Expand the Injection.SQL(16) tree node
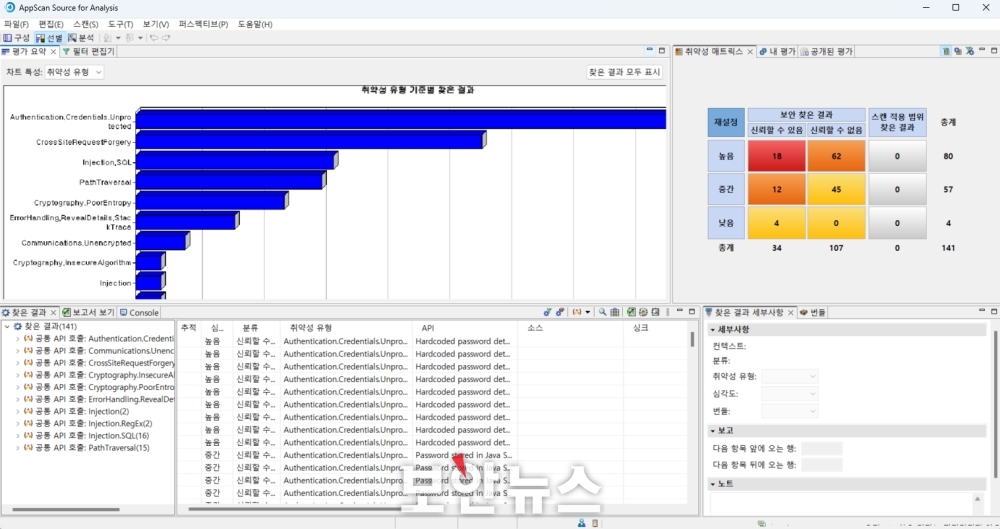 (x=17, y=436)
